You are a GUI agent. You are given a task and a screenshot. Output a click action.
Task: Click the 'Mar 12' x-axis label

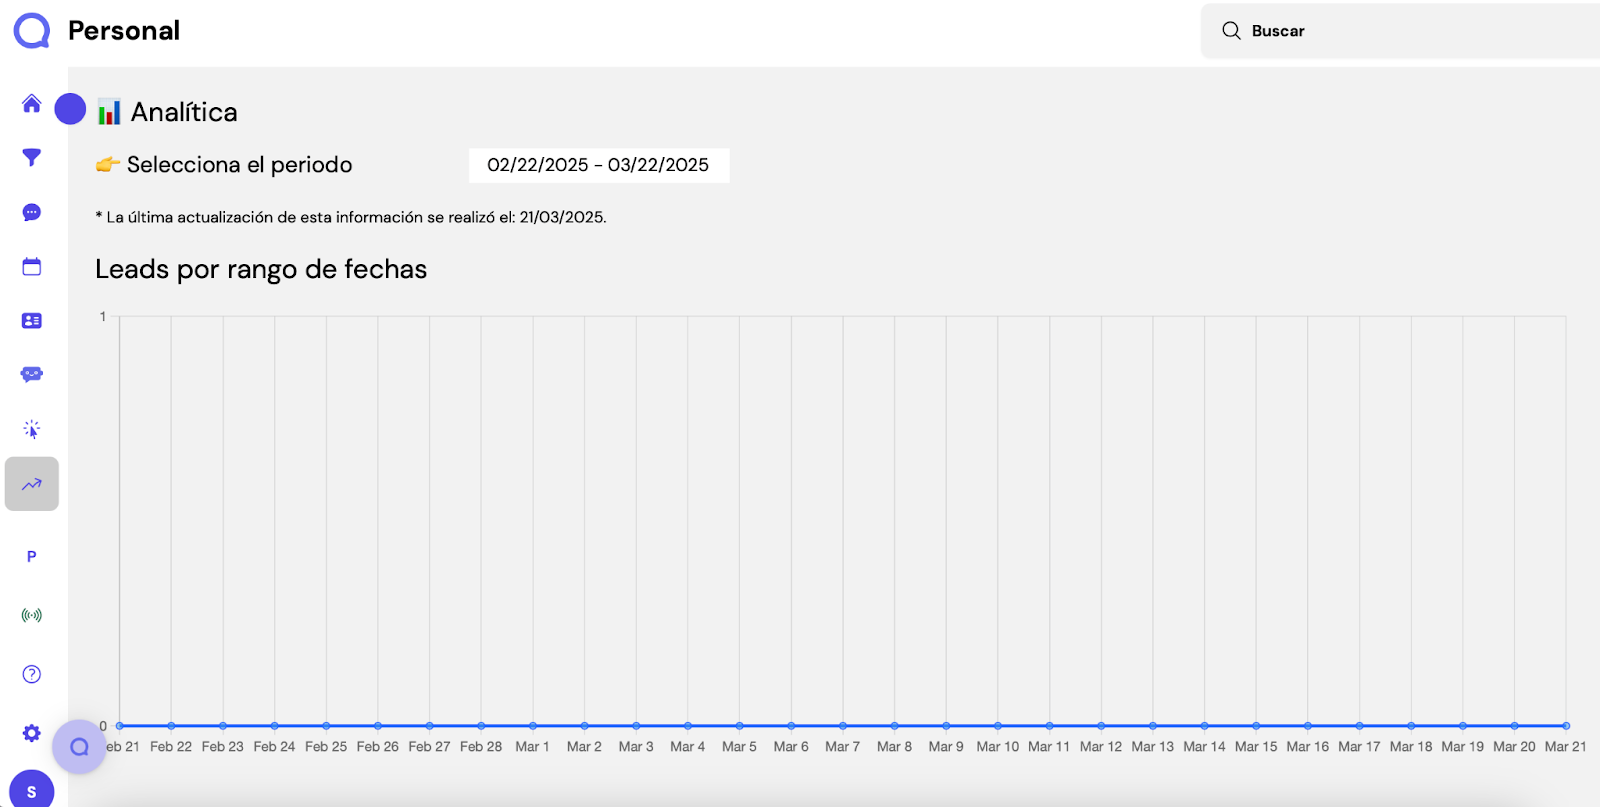[1101, 747]
